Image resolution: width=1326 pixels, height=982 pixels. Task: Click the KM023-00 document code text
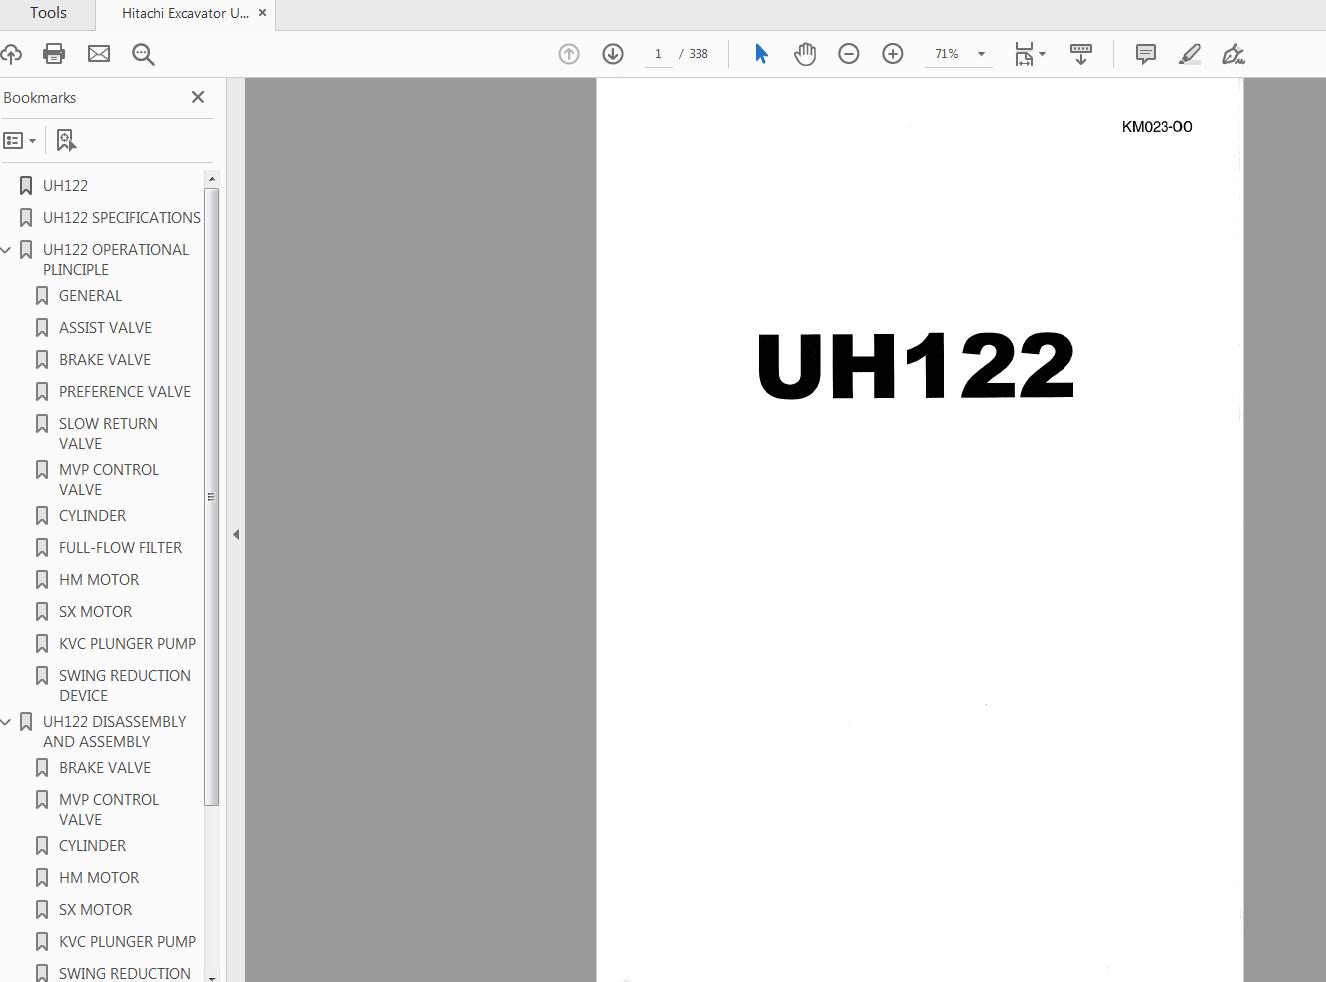point(1157,127)
